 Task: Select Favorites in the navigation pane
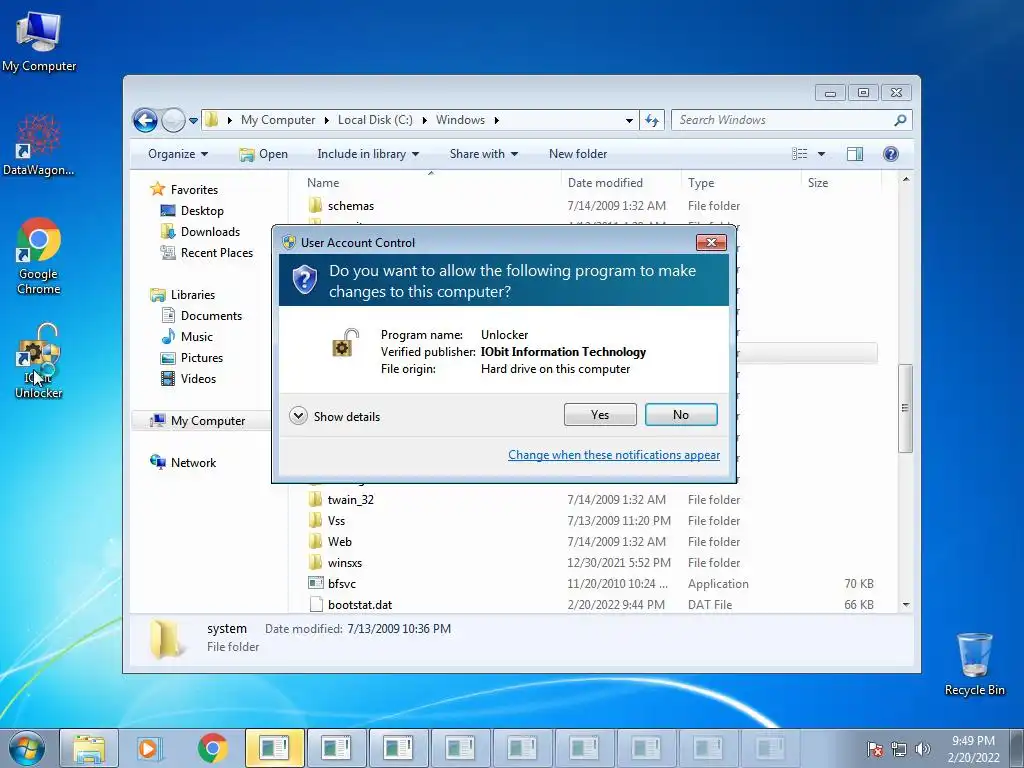[194, 189]
